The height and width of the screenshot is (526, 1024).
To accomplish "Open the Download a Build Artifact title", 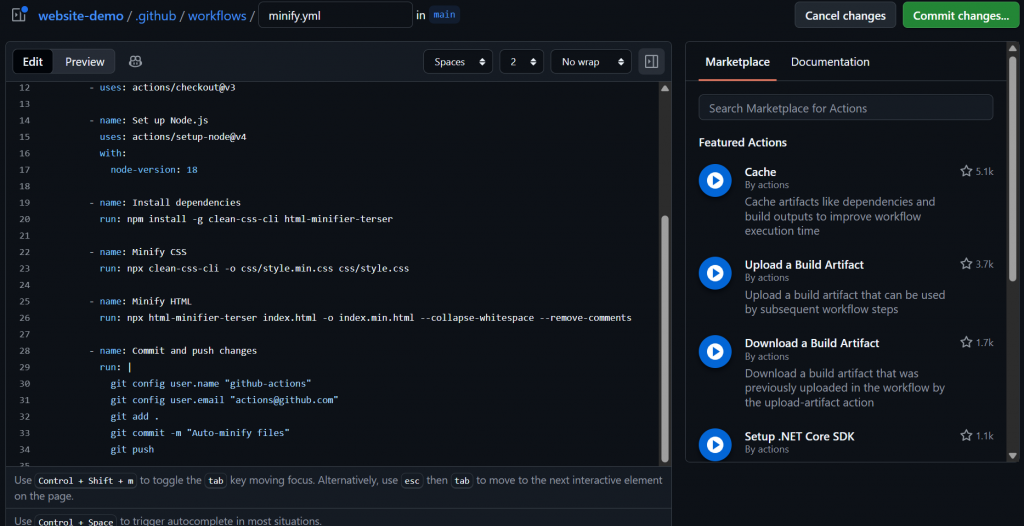I will 812,343.
